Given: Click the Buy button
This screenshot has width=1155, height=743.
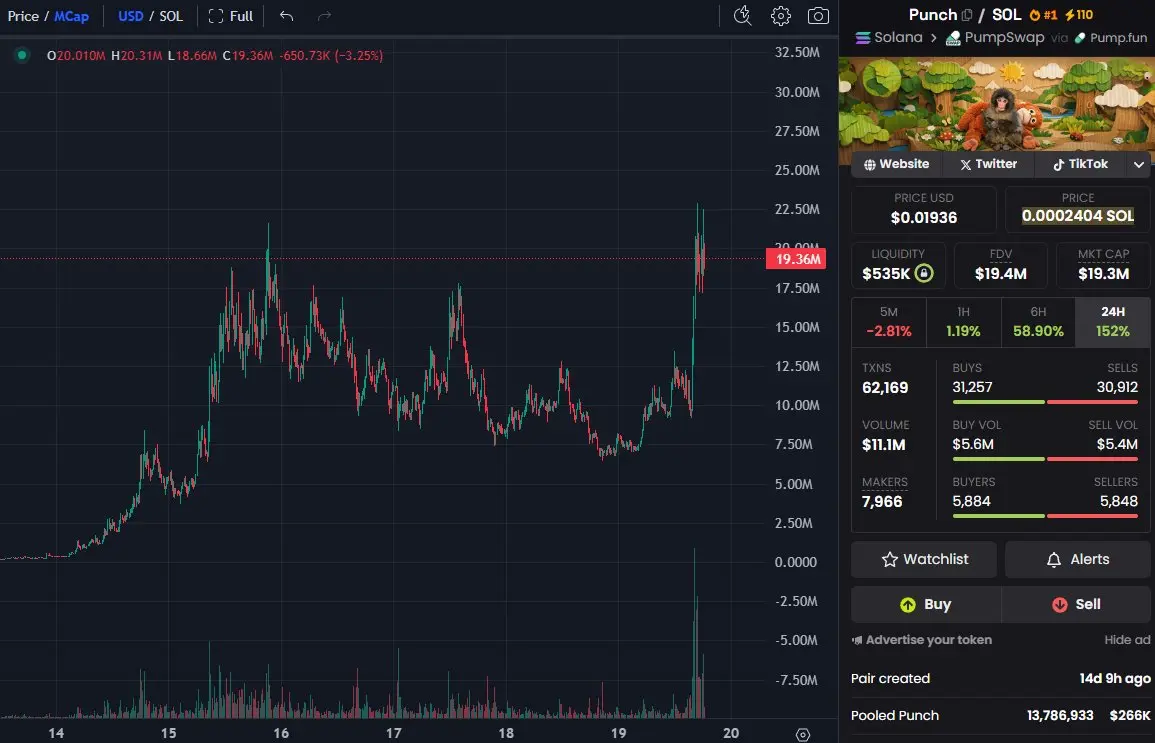Looking at the screenshot, I should 926,605.
